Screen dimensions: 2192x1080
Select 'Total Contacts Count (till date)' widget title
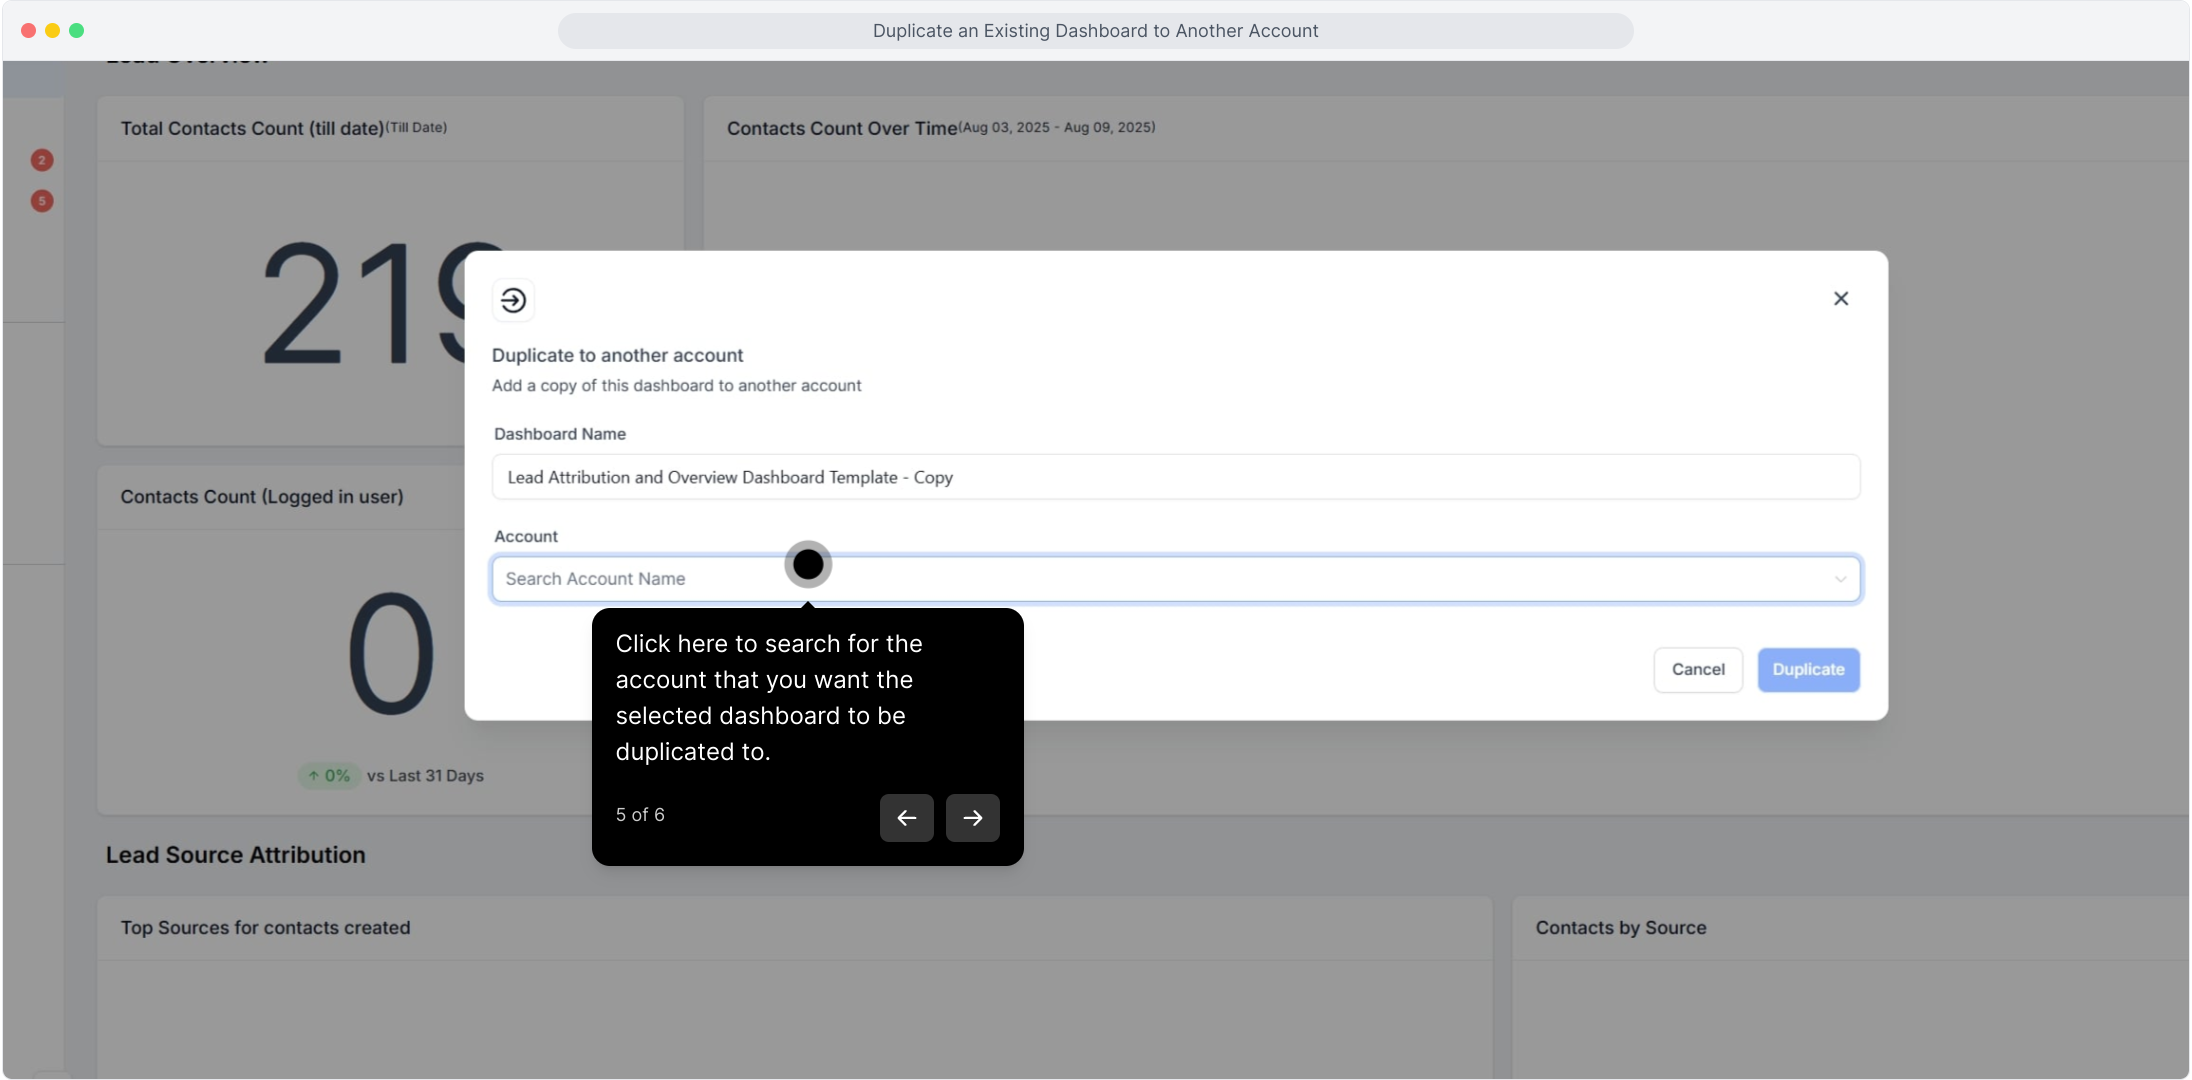[x=252, y=129]
